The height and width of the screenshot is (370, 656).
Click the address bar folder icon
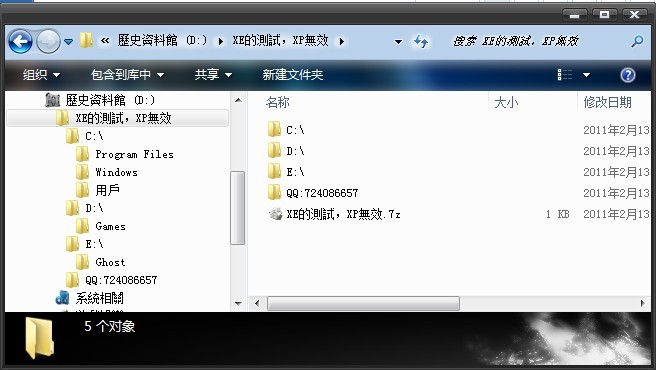86,40
